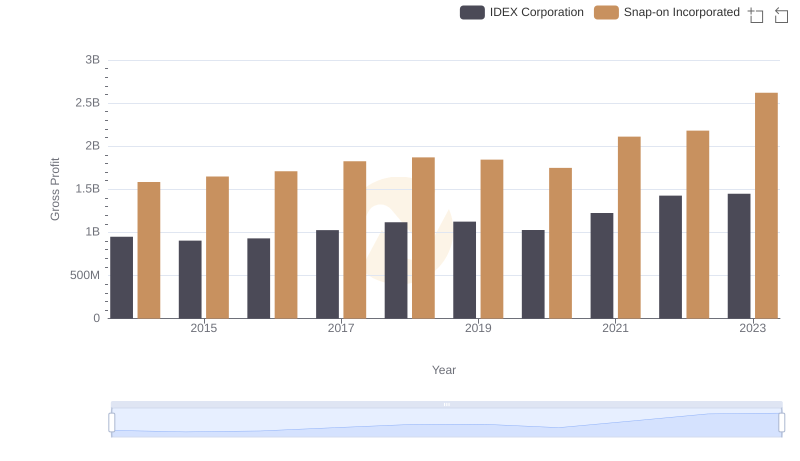This screenshot has height=461, width=800.
Task: Click the Snap-on bar for 2017
Action: (355, 240)
